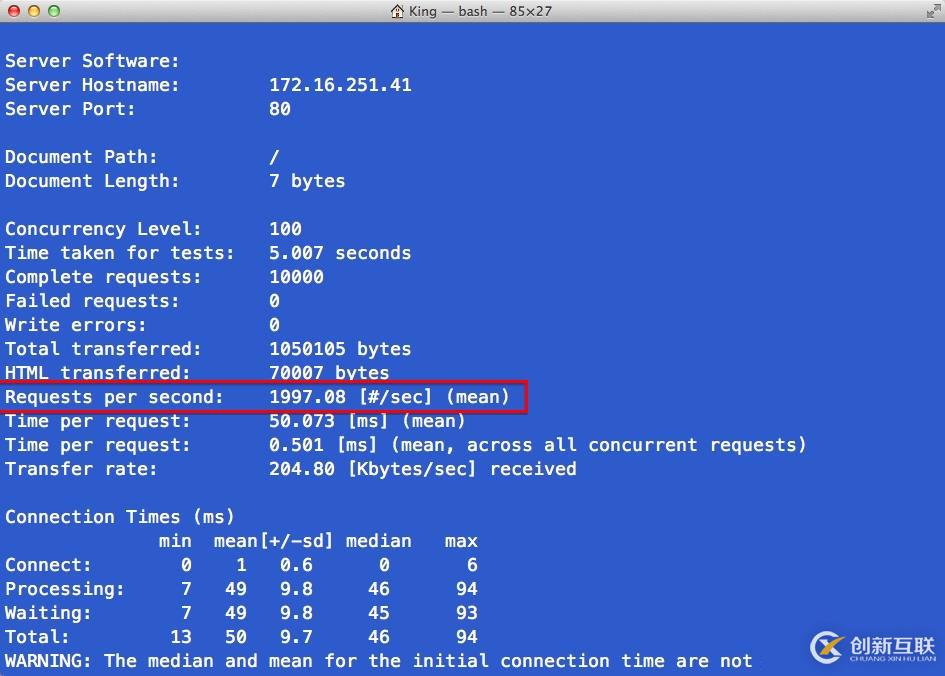Click the 'Total transferred:' label

click(103, 349)
